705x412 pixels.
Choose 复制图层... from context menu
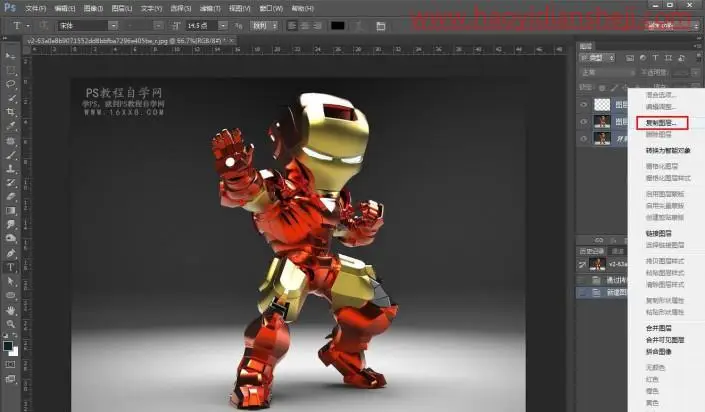661,123
